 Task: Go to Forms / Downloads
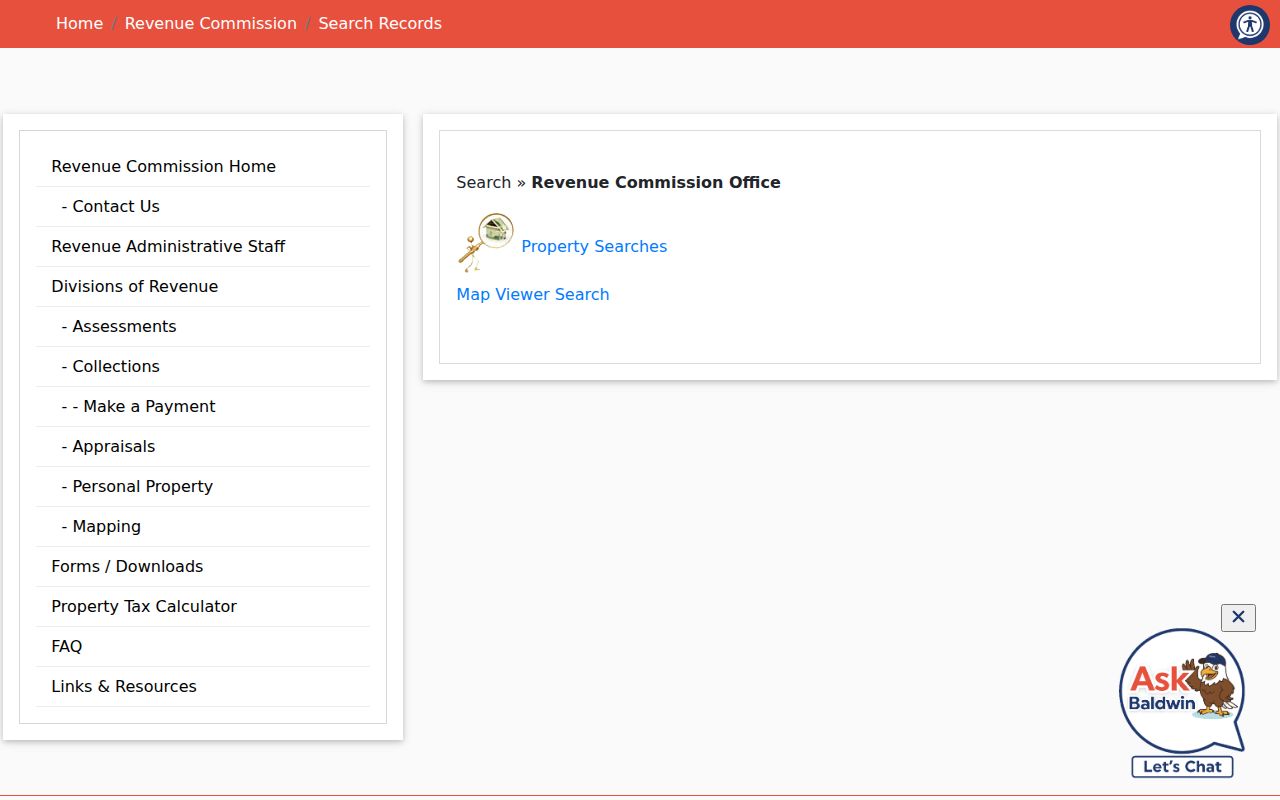pos(203,566)
